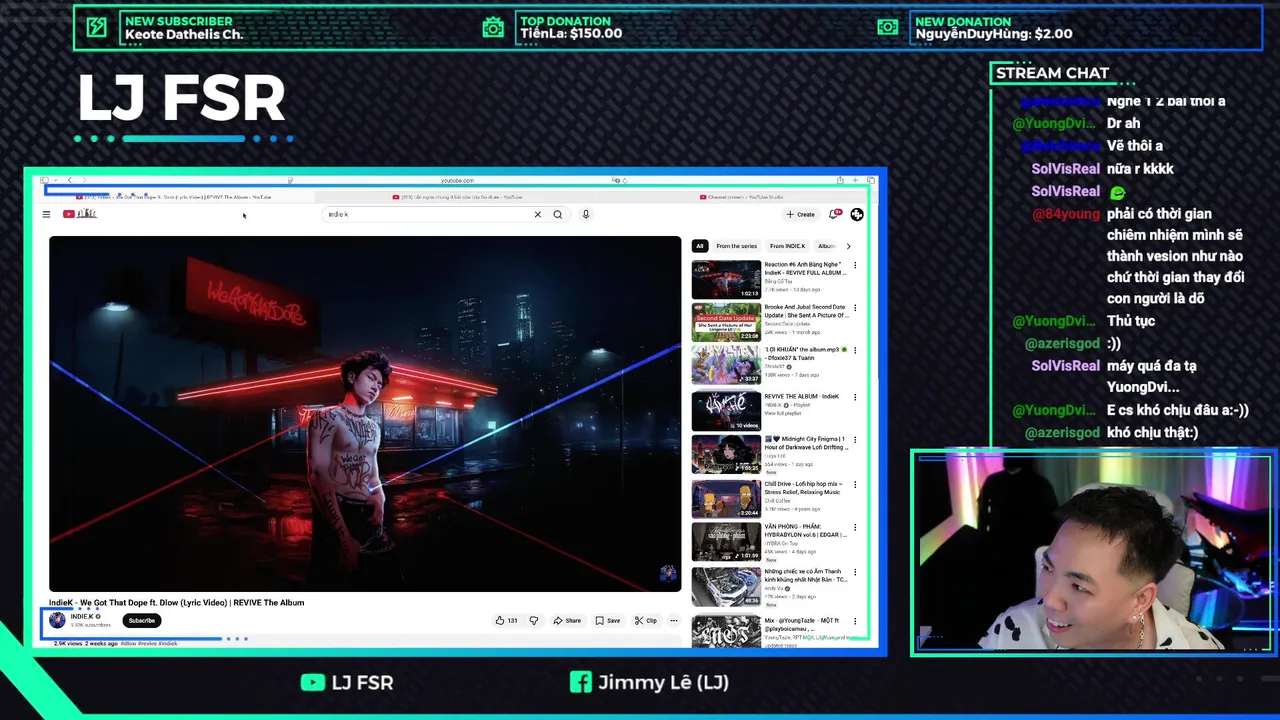Add a new Safari tab with plus
The width and height of the screenshot is (1280, 720).
click(855, 180)
